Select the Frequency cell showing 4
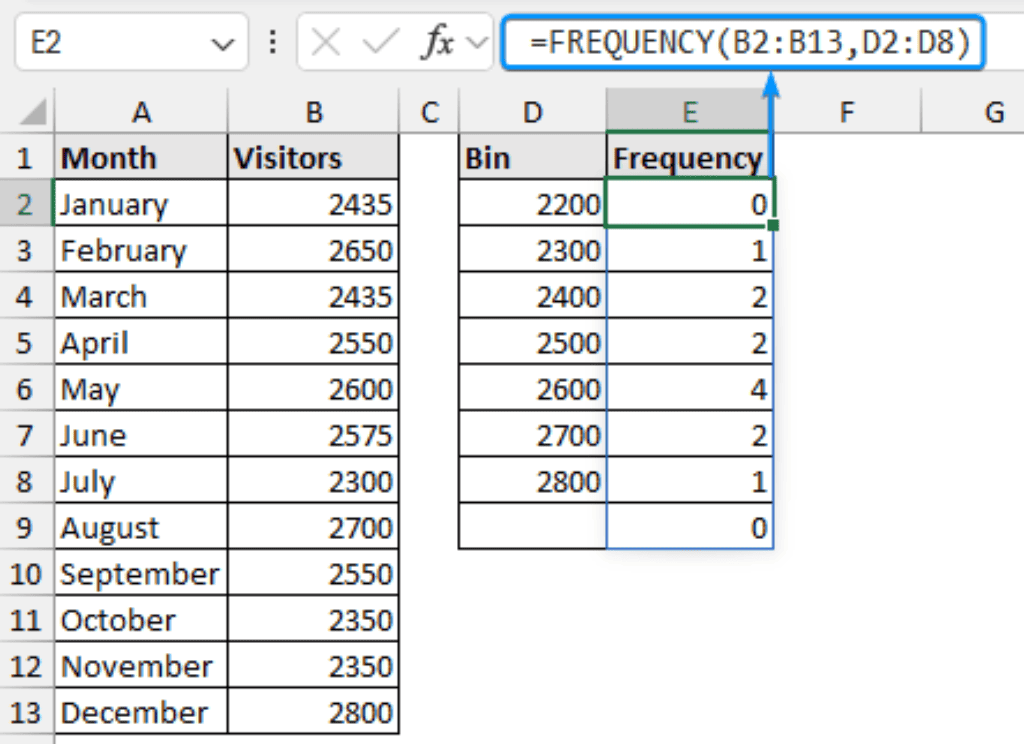 (x=689, y=389)
